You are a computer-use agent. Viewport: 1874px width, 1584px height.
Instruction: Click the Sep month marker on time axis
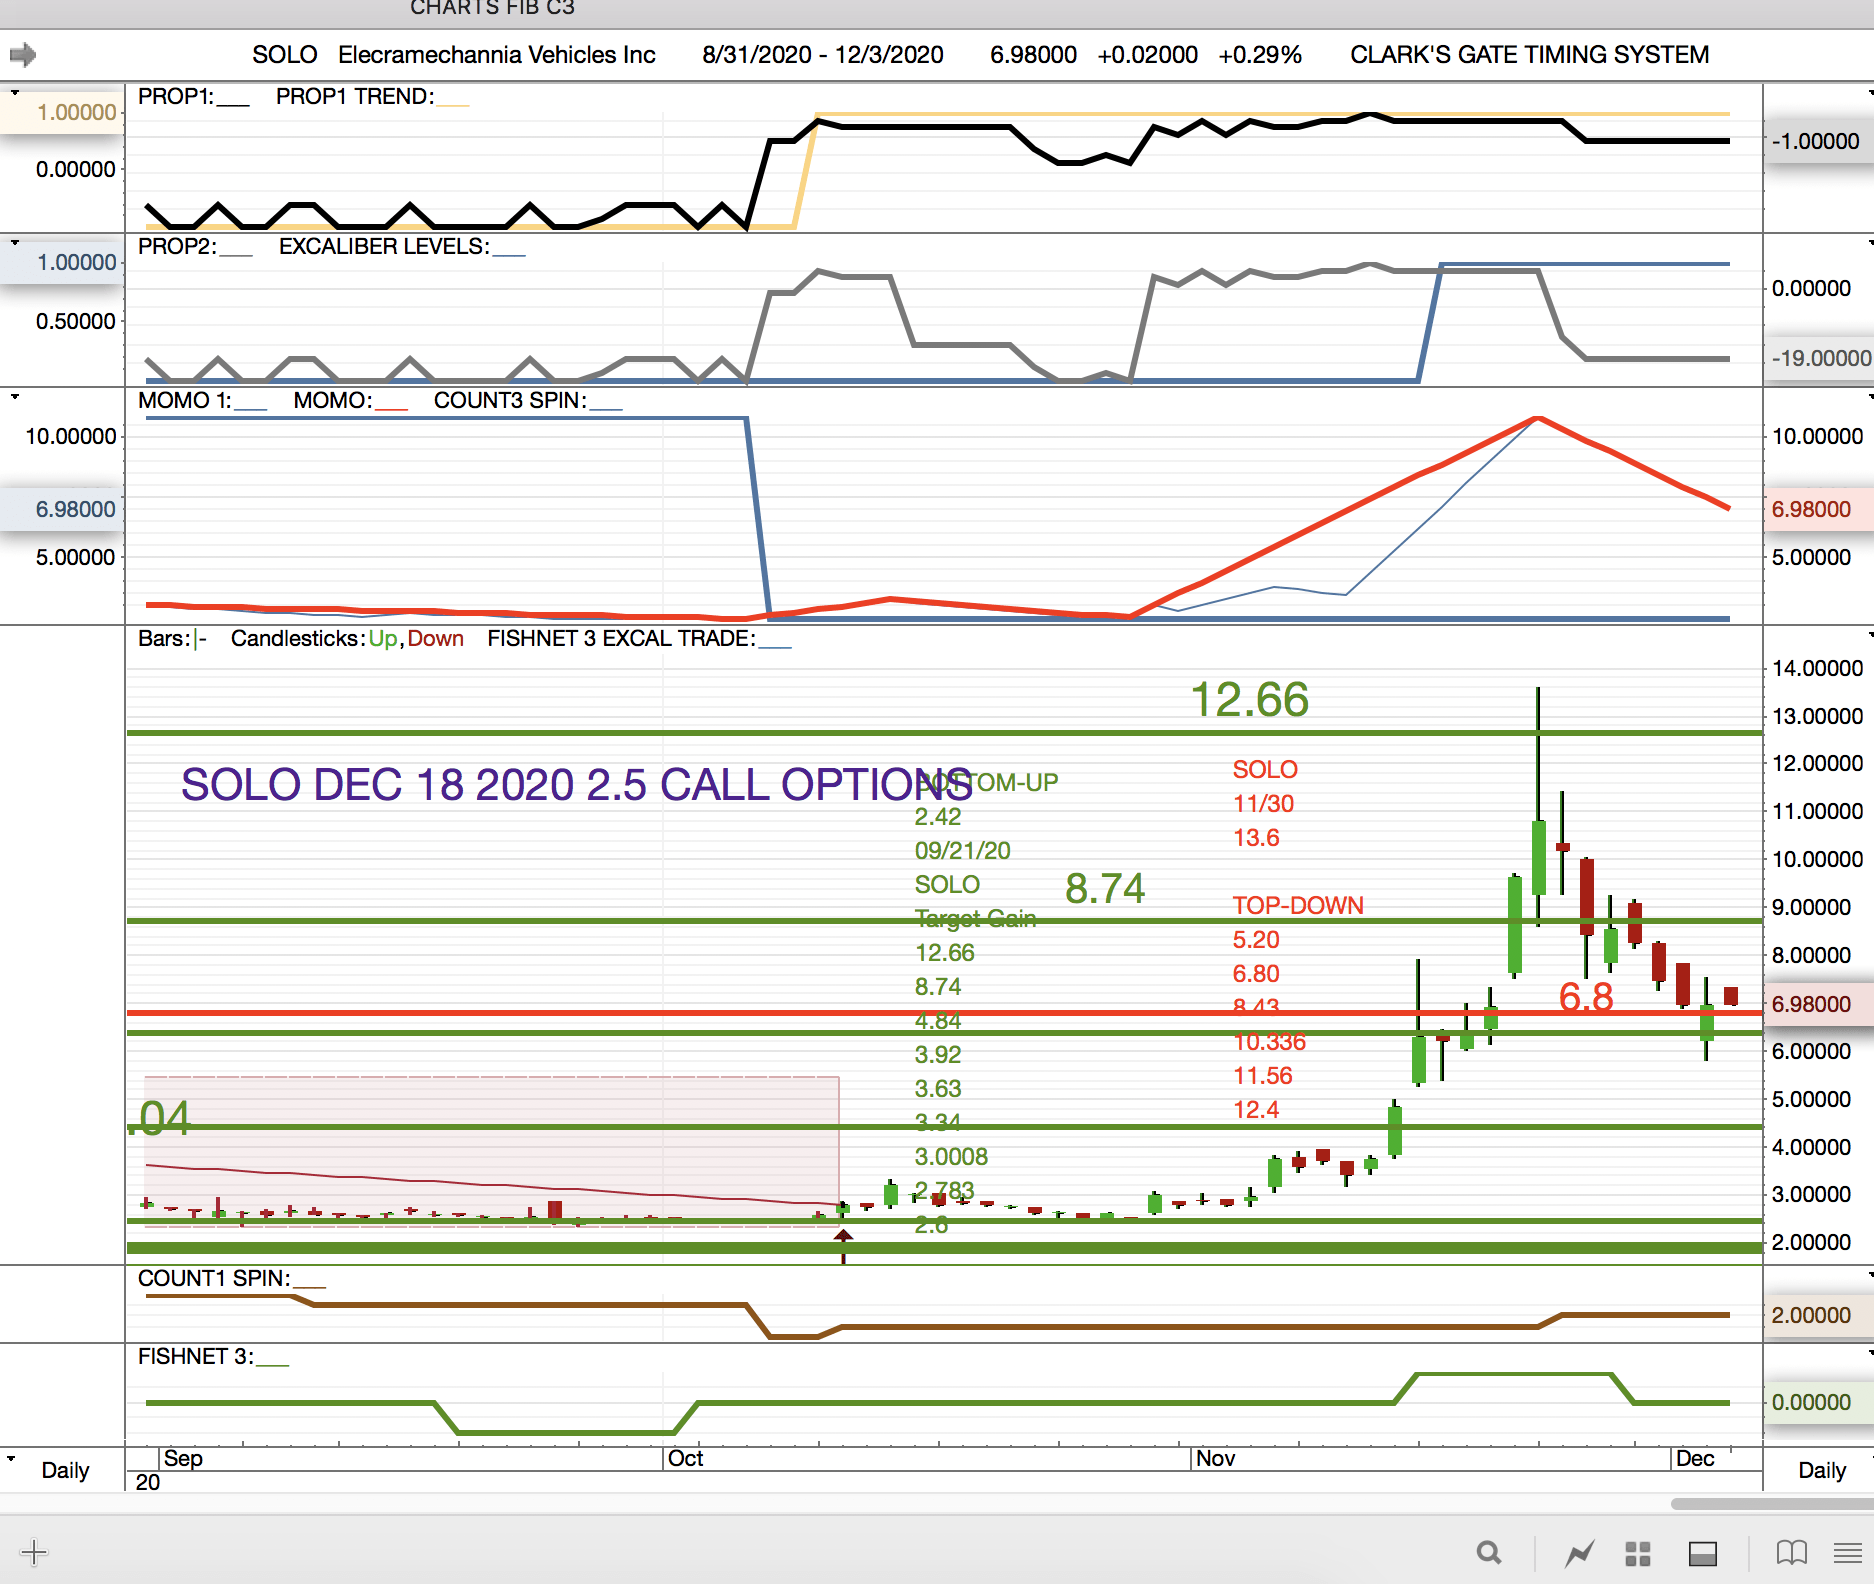coord(183,1458)
